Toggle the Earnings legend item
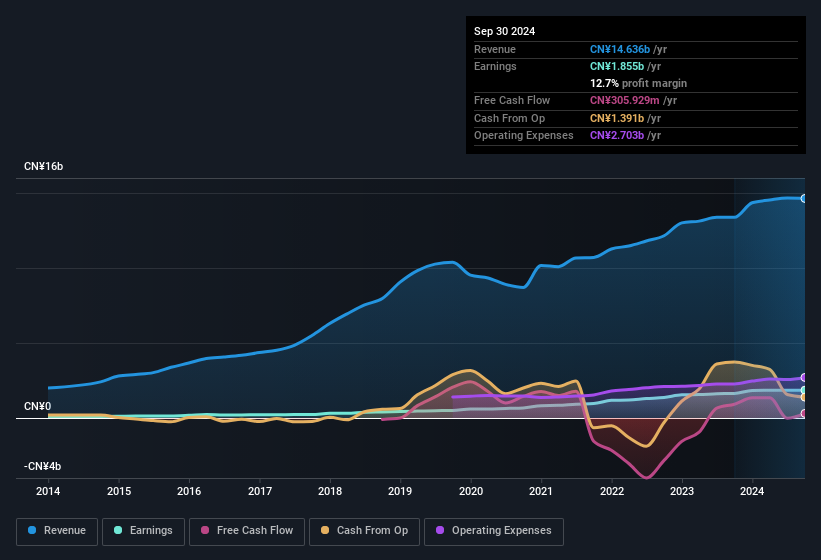821x560 pixels. point(144,531)
